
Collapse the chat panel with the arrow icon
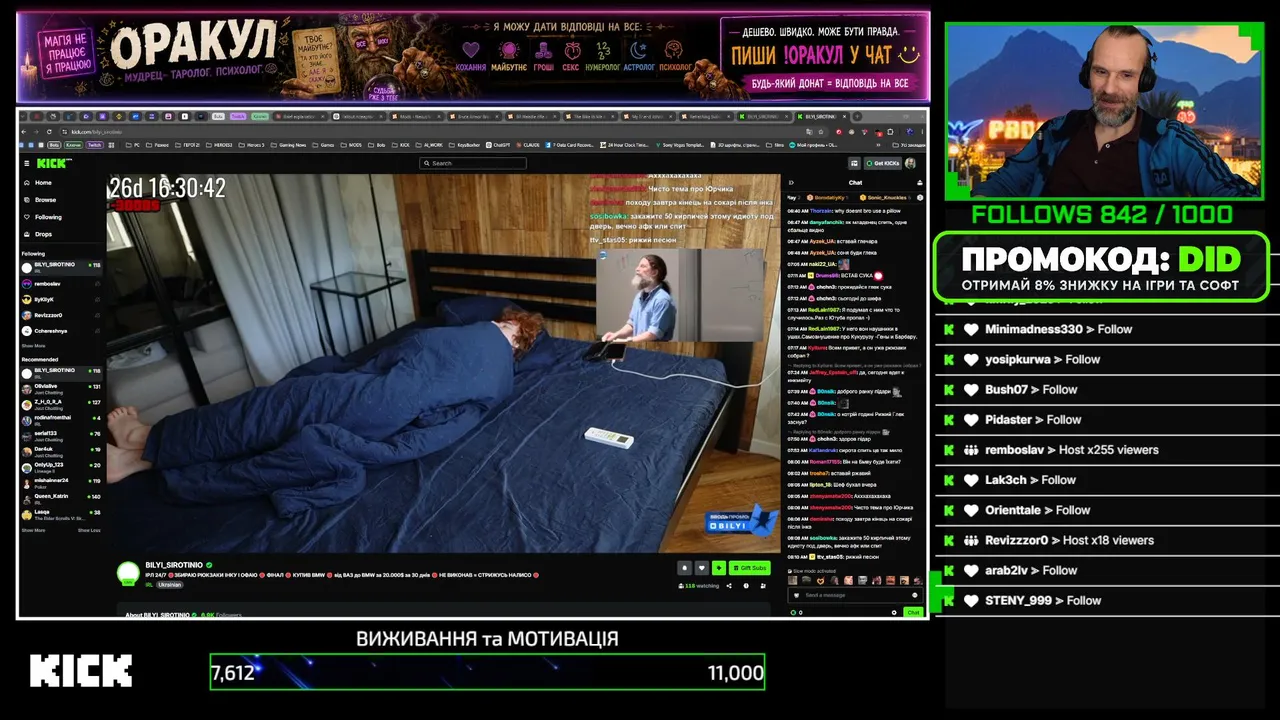tap(793, 183)
